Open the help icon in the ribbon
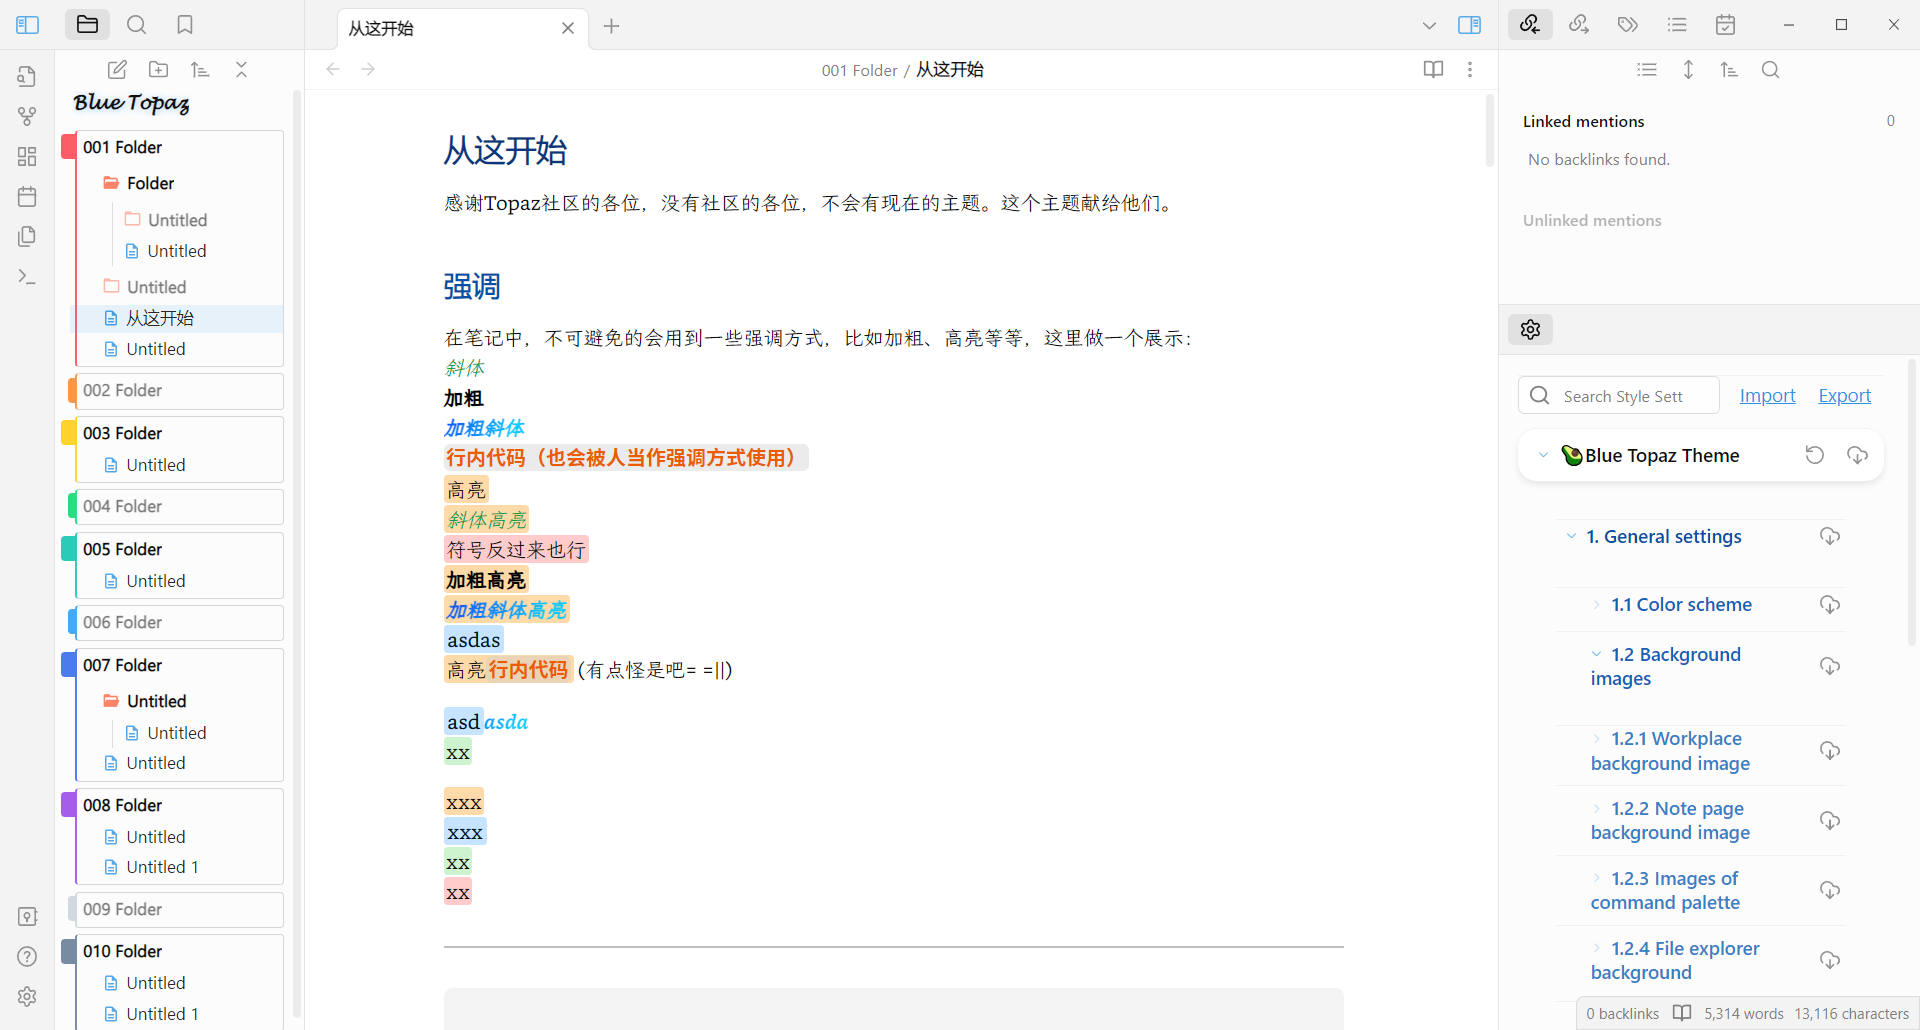Viewport: 1920px width, 1030px height. pos(27,956)
